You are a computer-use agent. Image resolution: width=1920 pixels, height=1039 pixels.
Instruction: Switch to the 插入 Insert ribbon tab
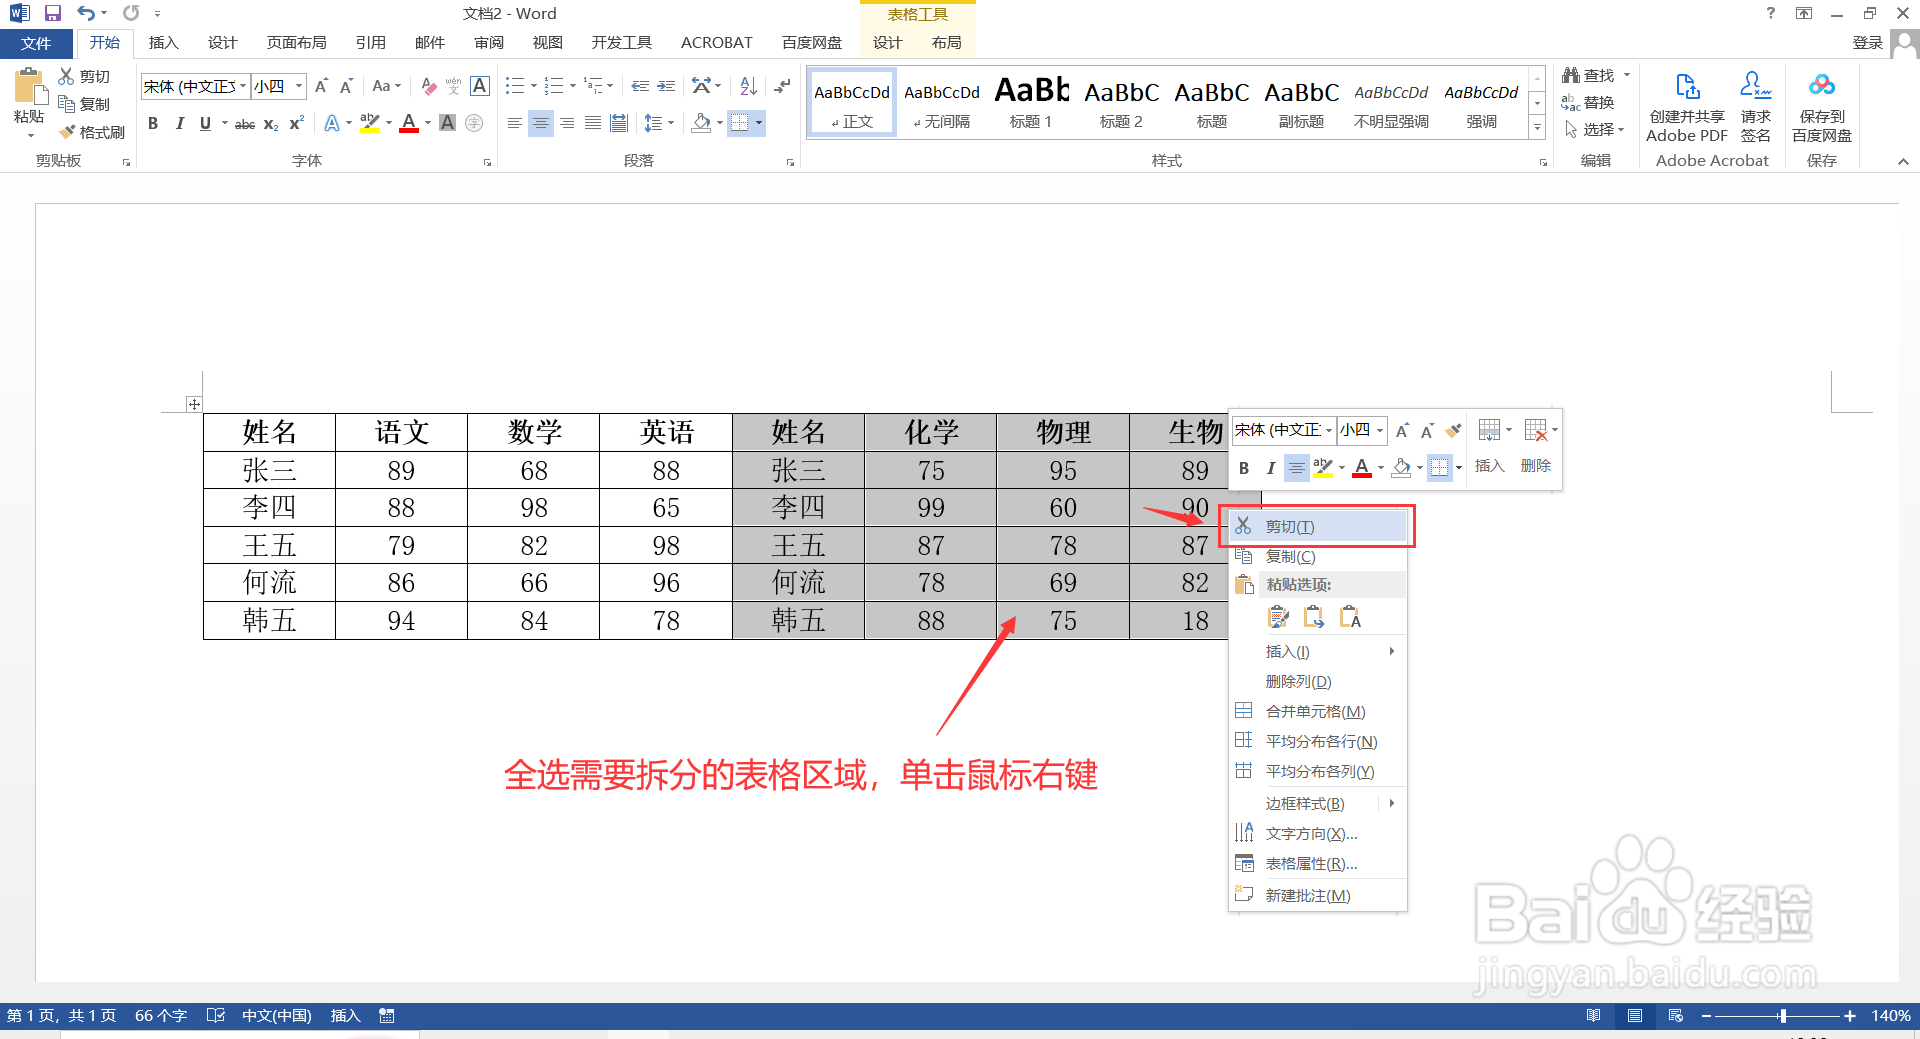pyautogui.click(x=163, y=43)
